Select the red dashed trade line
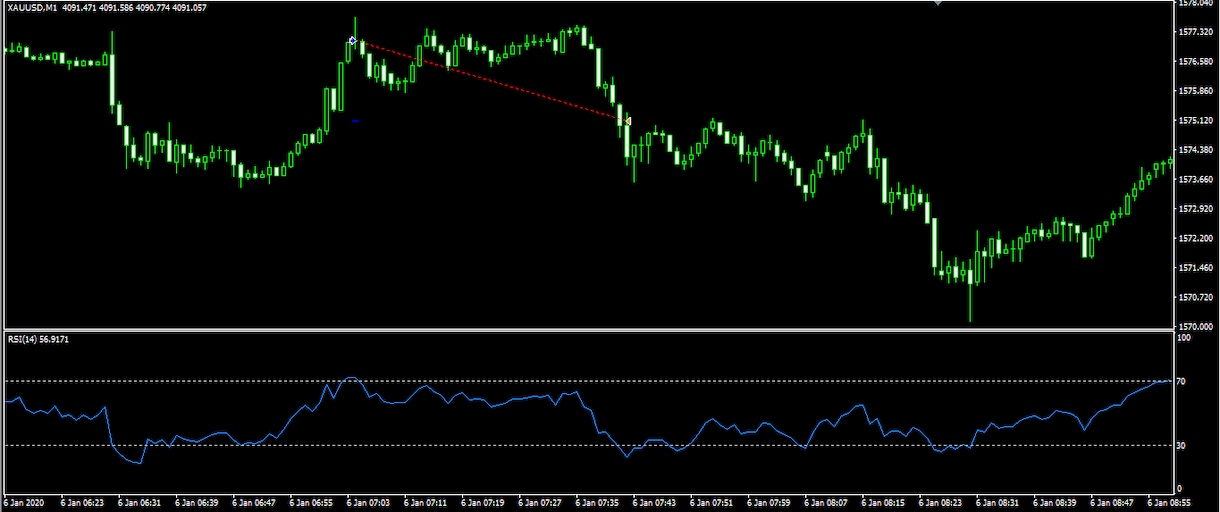 (x=490, y=81)
